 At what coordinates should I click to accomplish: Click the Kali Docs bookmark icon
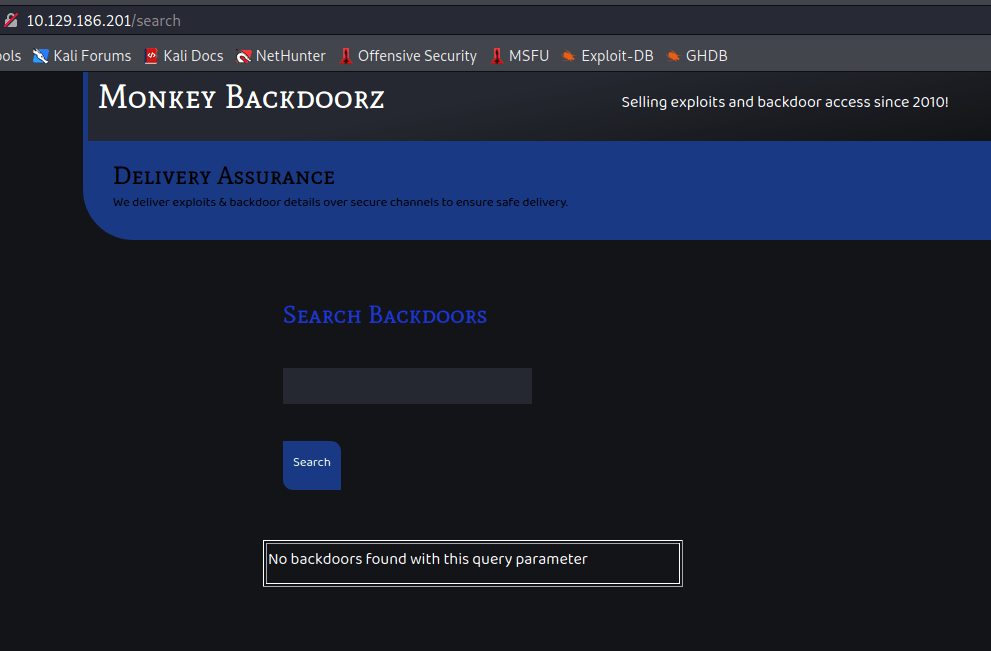(152, 56)
